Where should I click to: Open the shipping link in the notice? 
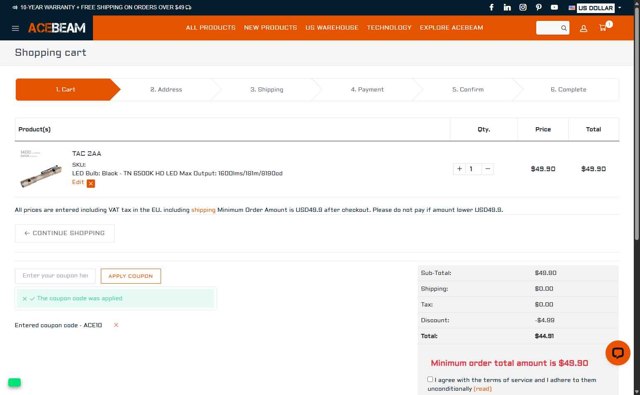point(203,210)
